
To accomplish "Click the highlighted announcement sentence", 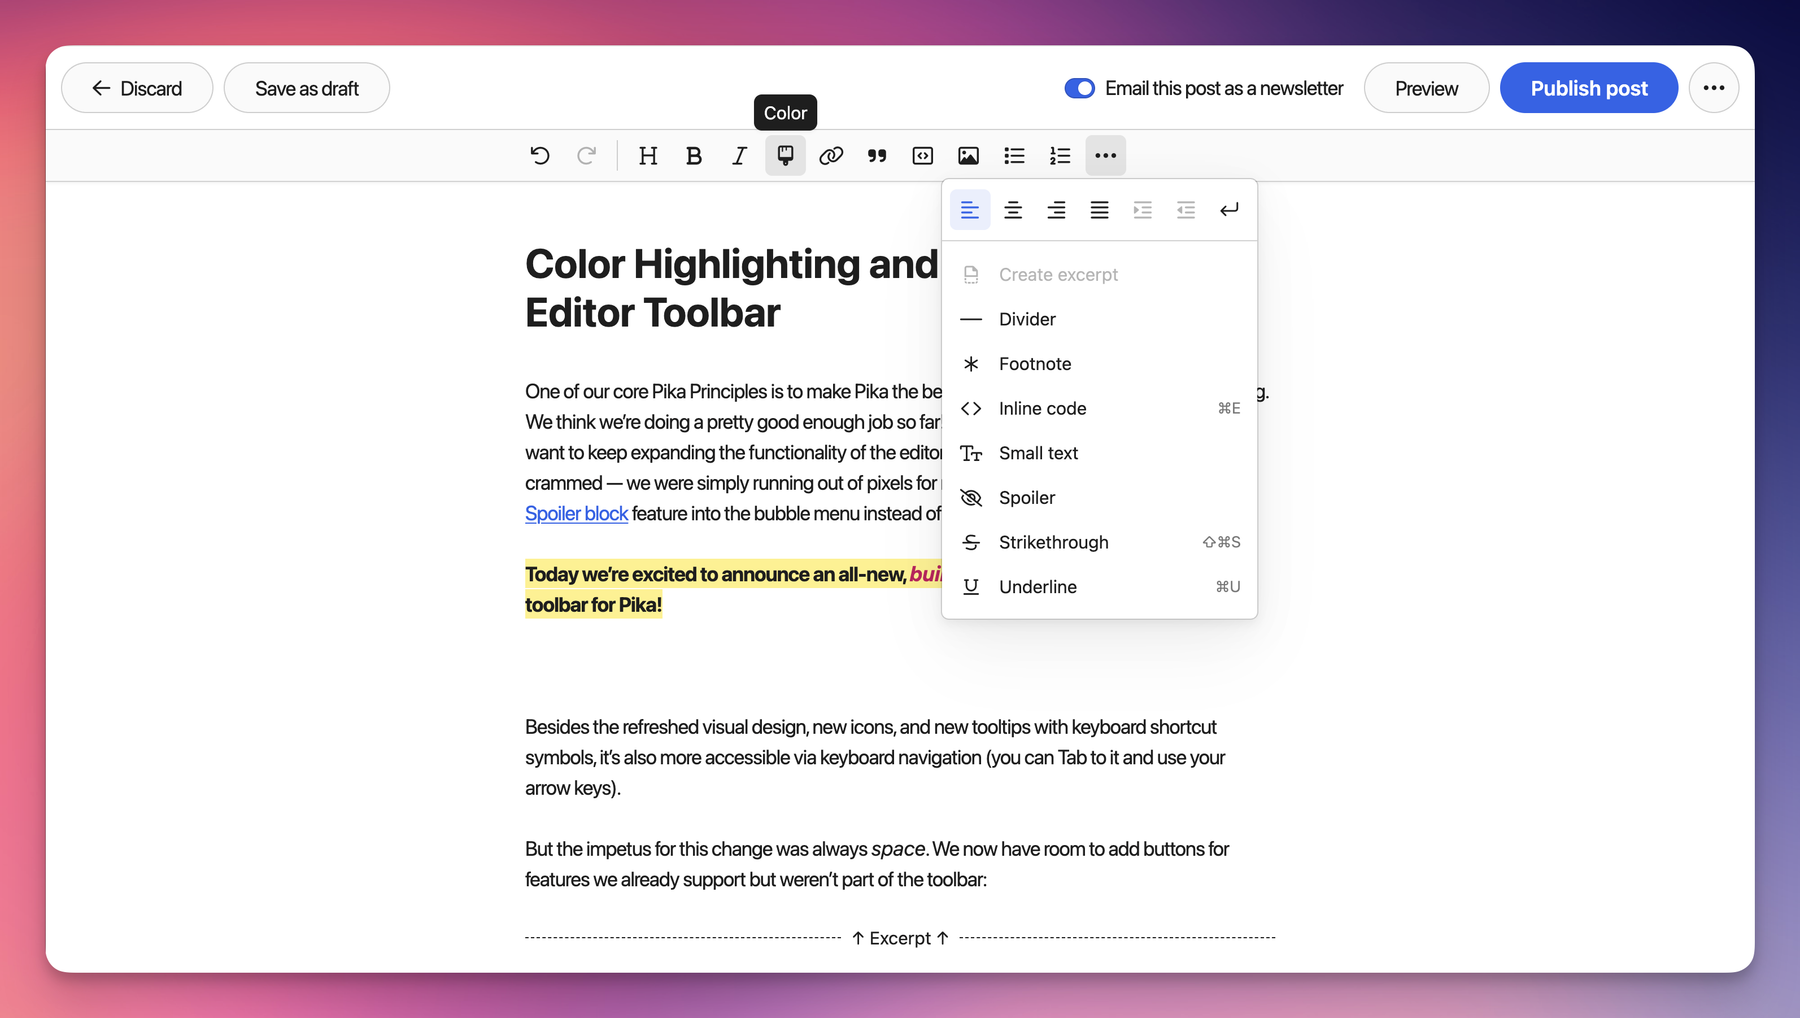I will pos(733,589).
